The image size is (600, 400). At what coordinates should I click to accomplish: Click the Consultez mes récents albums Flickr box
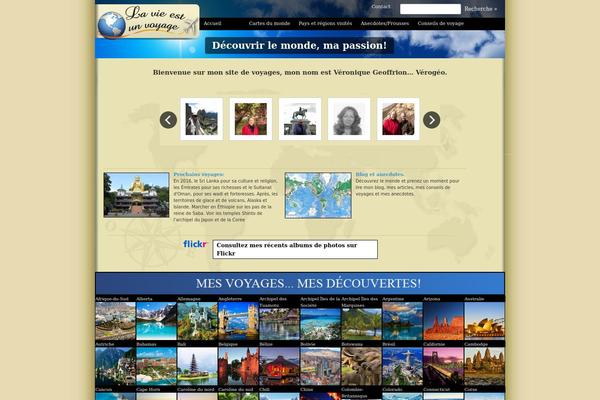pyautogui.click(x=295, y=249)
